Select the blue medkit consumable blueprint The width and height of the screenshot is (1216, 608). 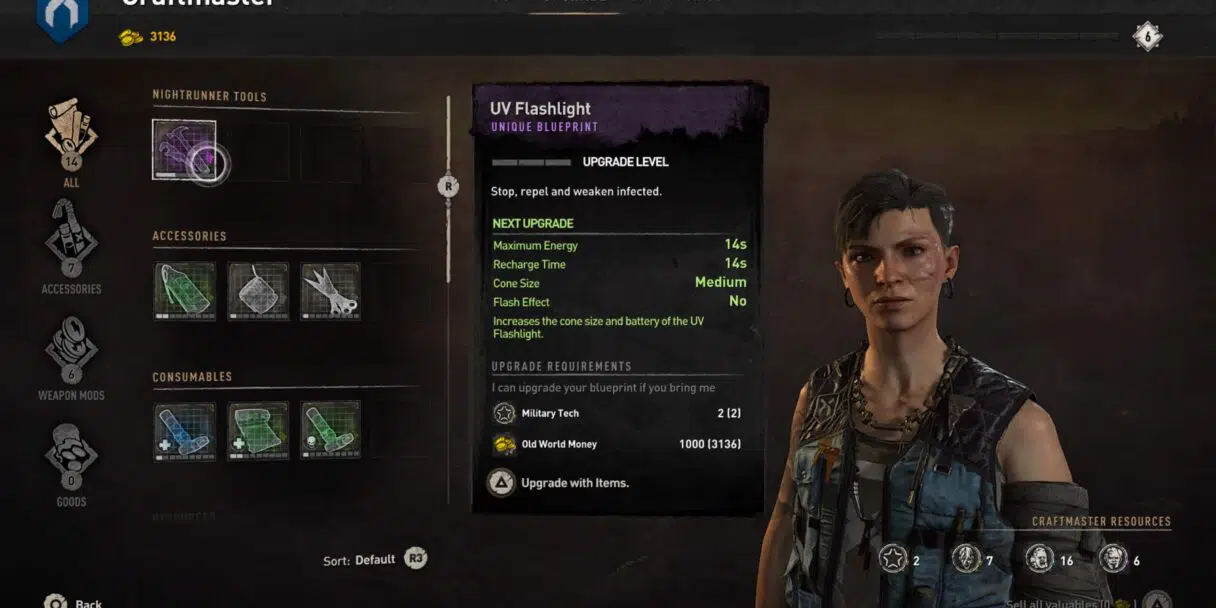[184, 431]
